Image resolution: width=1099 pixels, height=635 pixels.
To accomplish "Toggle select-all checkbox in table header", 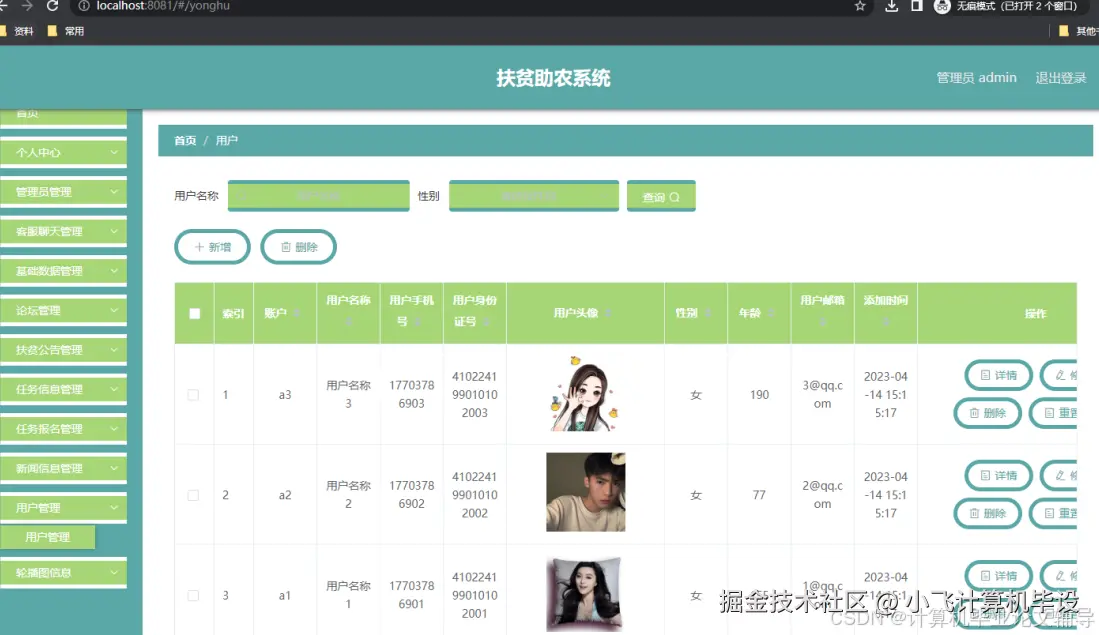I will pyautogui.click(x=195, y=313).
